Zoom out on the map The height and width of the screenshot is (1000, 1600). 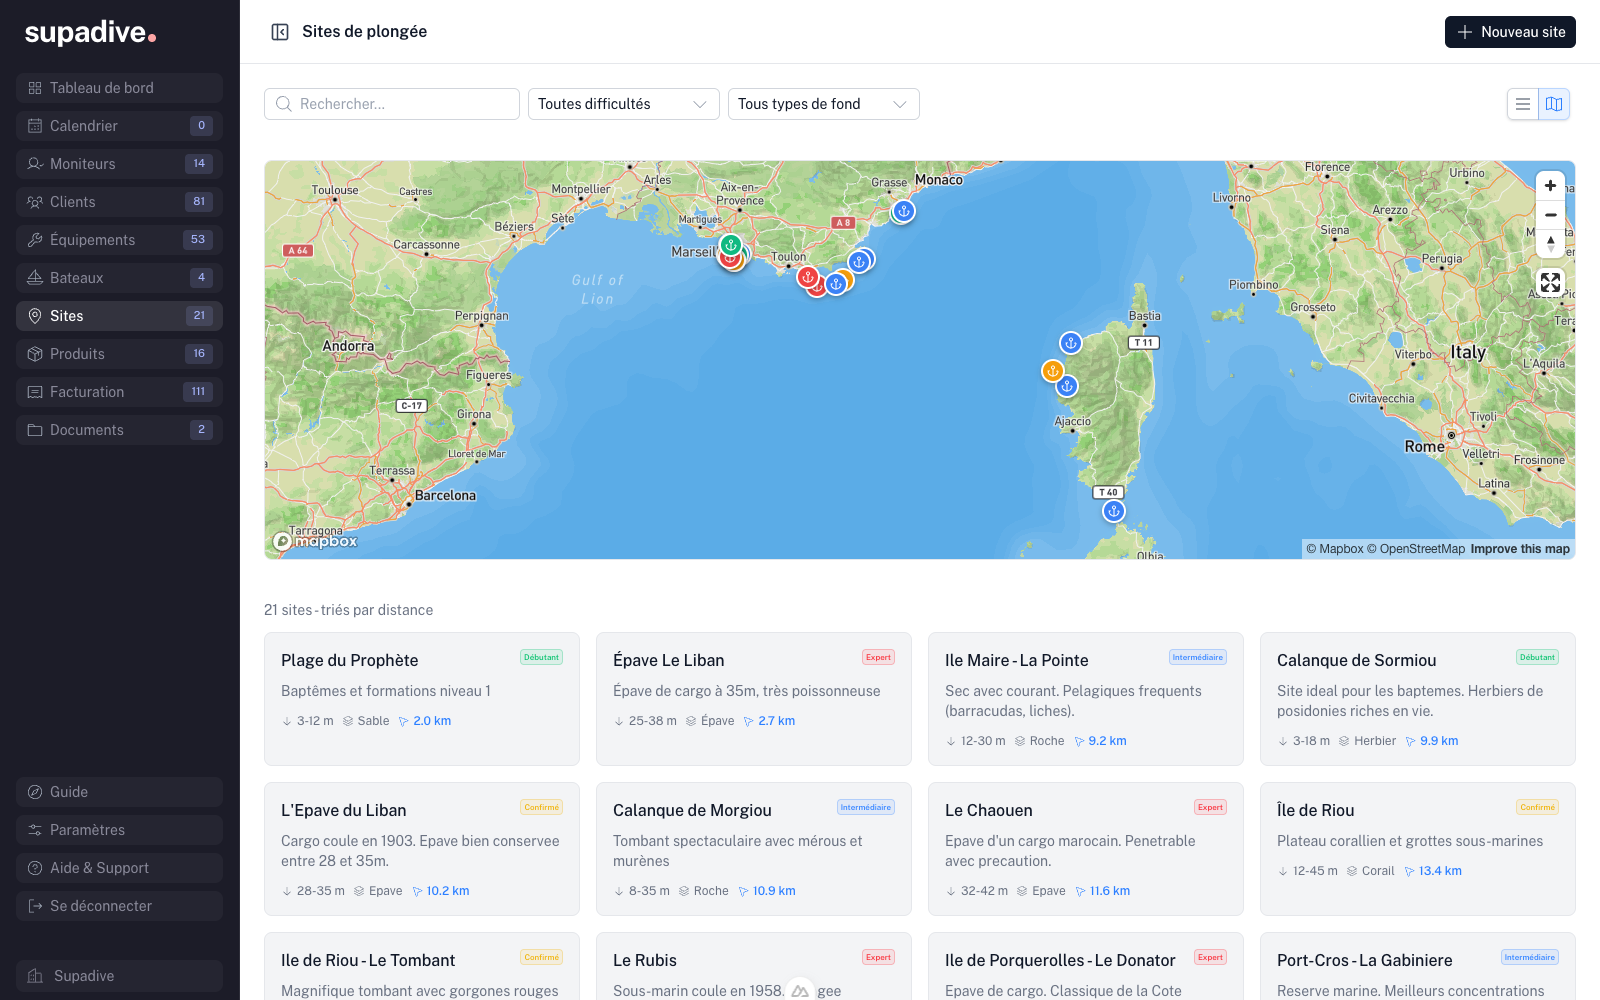(x=1550, y=215)
